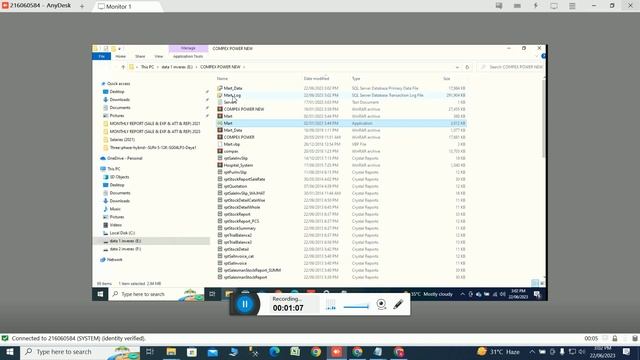Open Salaries (2021) pinned folder
640x360 pixels.
coord(122,140)
